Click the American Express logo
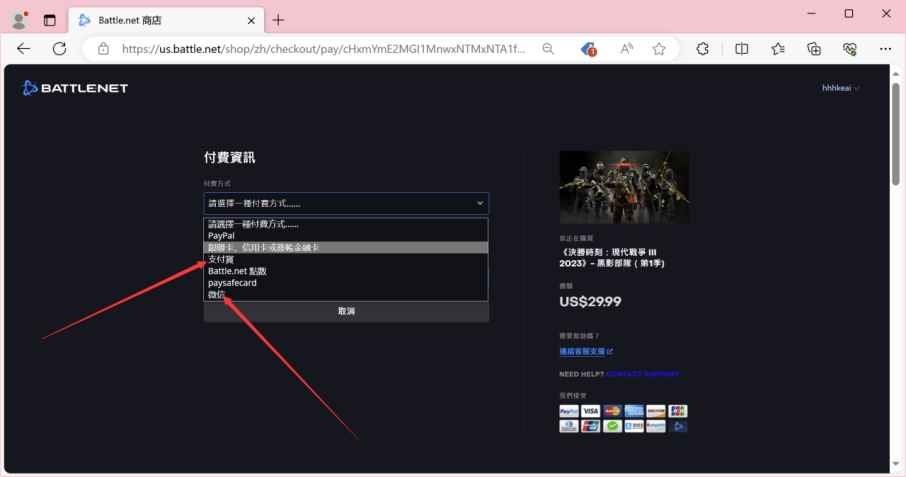The width and height of the screenshot is (906, 477). [x=634, y=411]
